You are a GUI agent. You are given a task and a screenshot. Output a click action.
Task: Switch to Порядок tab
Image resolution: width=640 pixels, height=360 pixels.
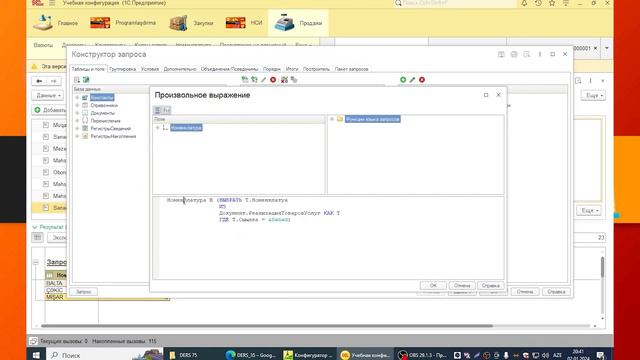[x=271, y=69]
